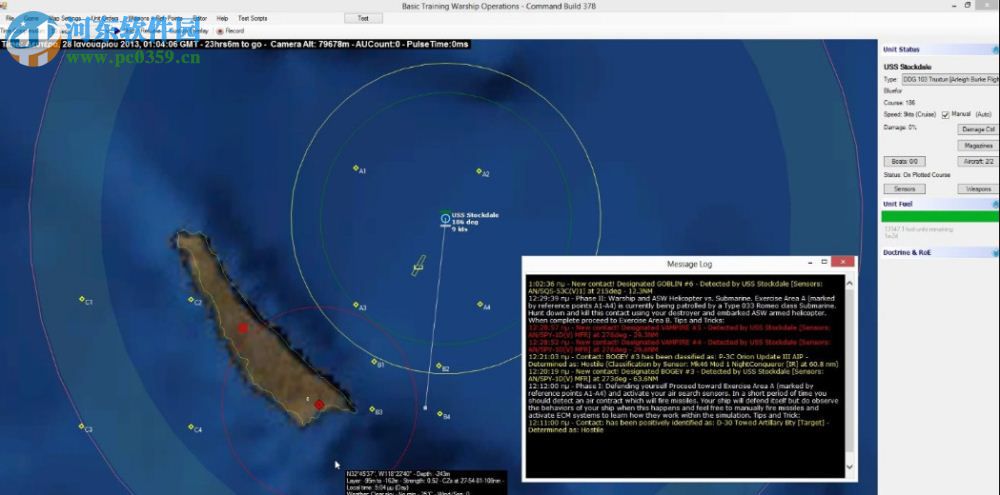Click the plotted course waypoint at line end
The height and width of the screenshot is (495, 1000).
click(425, 408)
